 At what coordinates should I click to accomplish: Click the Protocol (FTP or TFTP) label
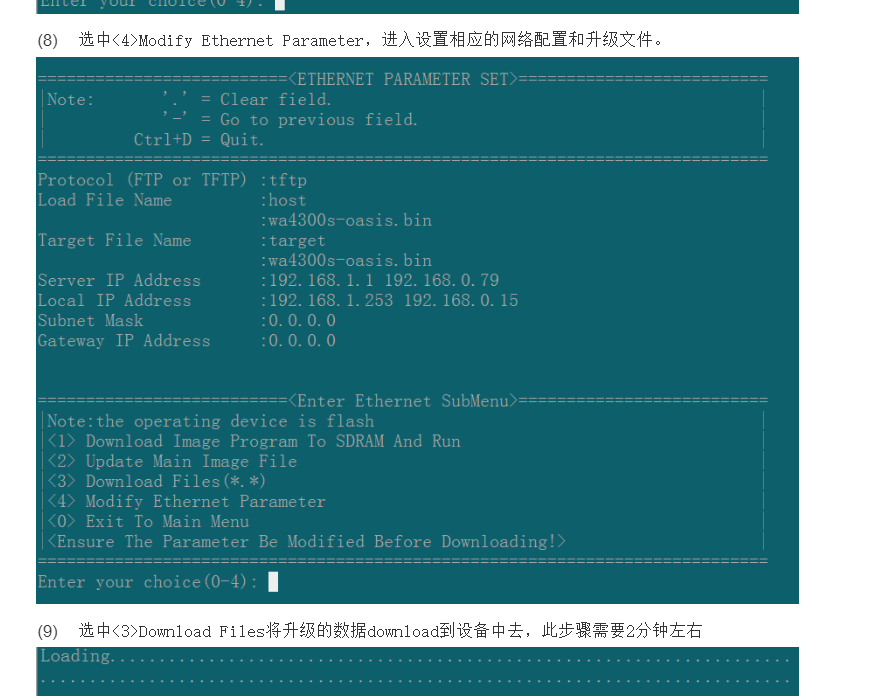[x=142, y=180]
